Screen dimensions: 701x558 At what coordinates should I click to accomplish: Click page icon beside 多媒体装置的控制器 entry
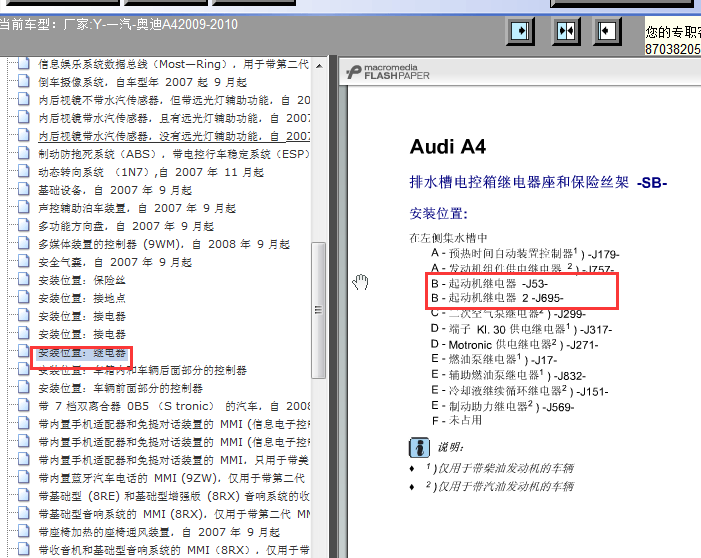pos(24,242)
